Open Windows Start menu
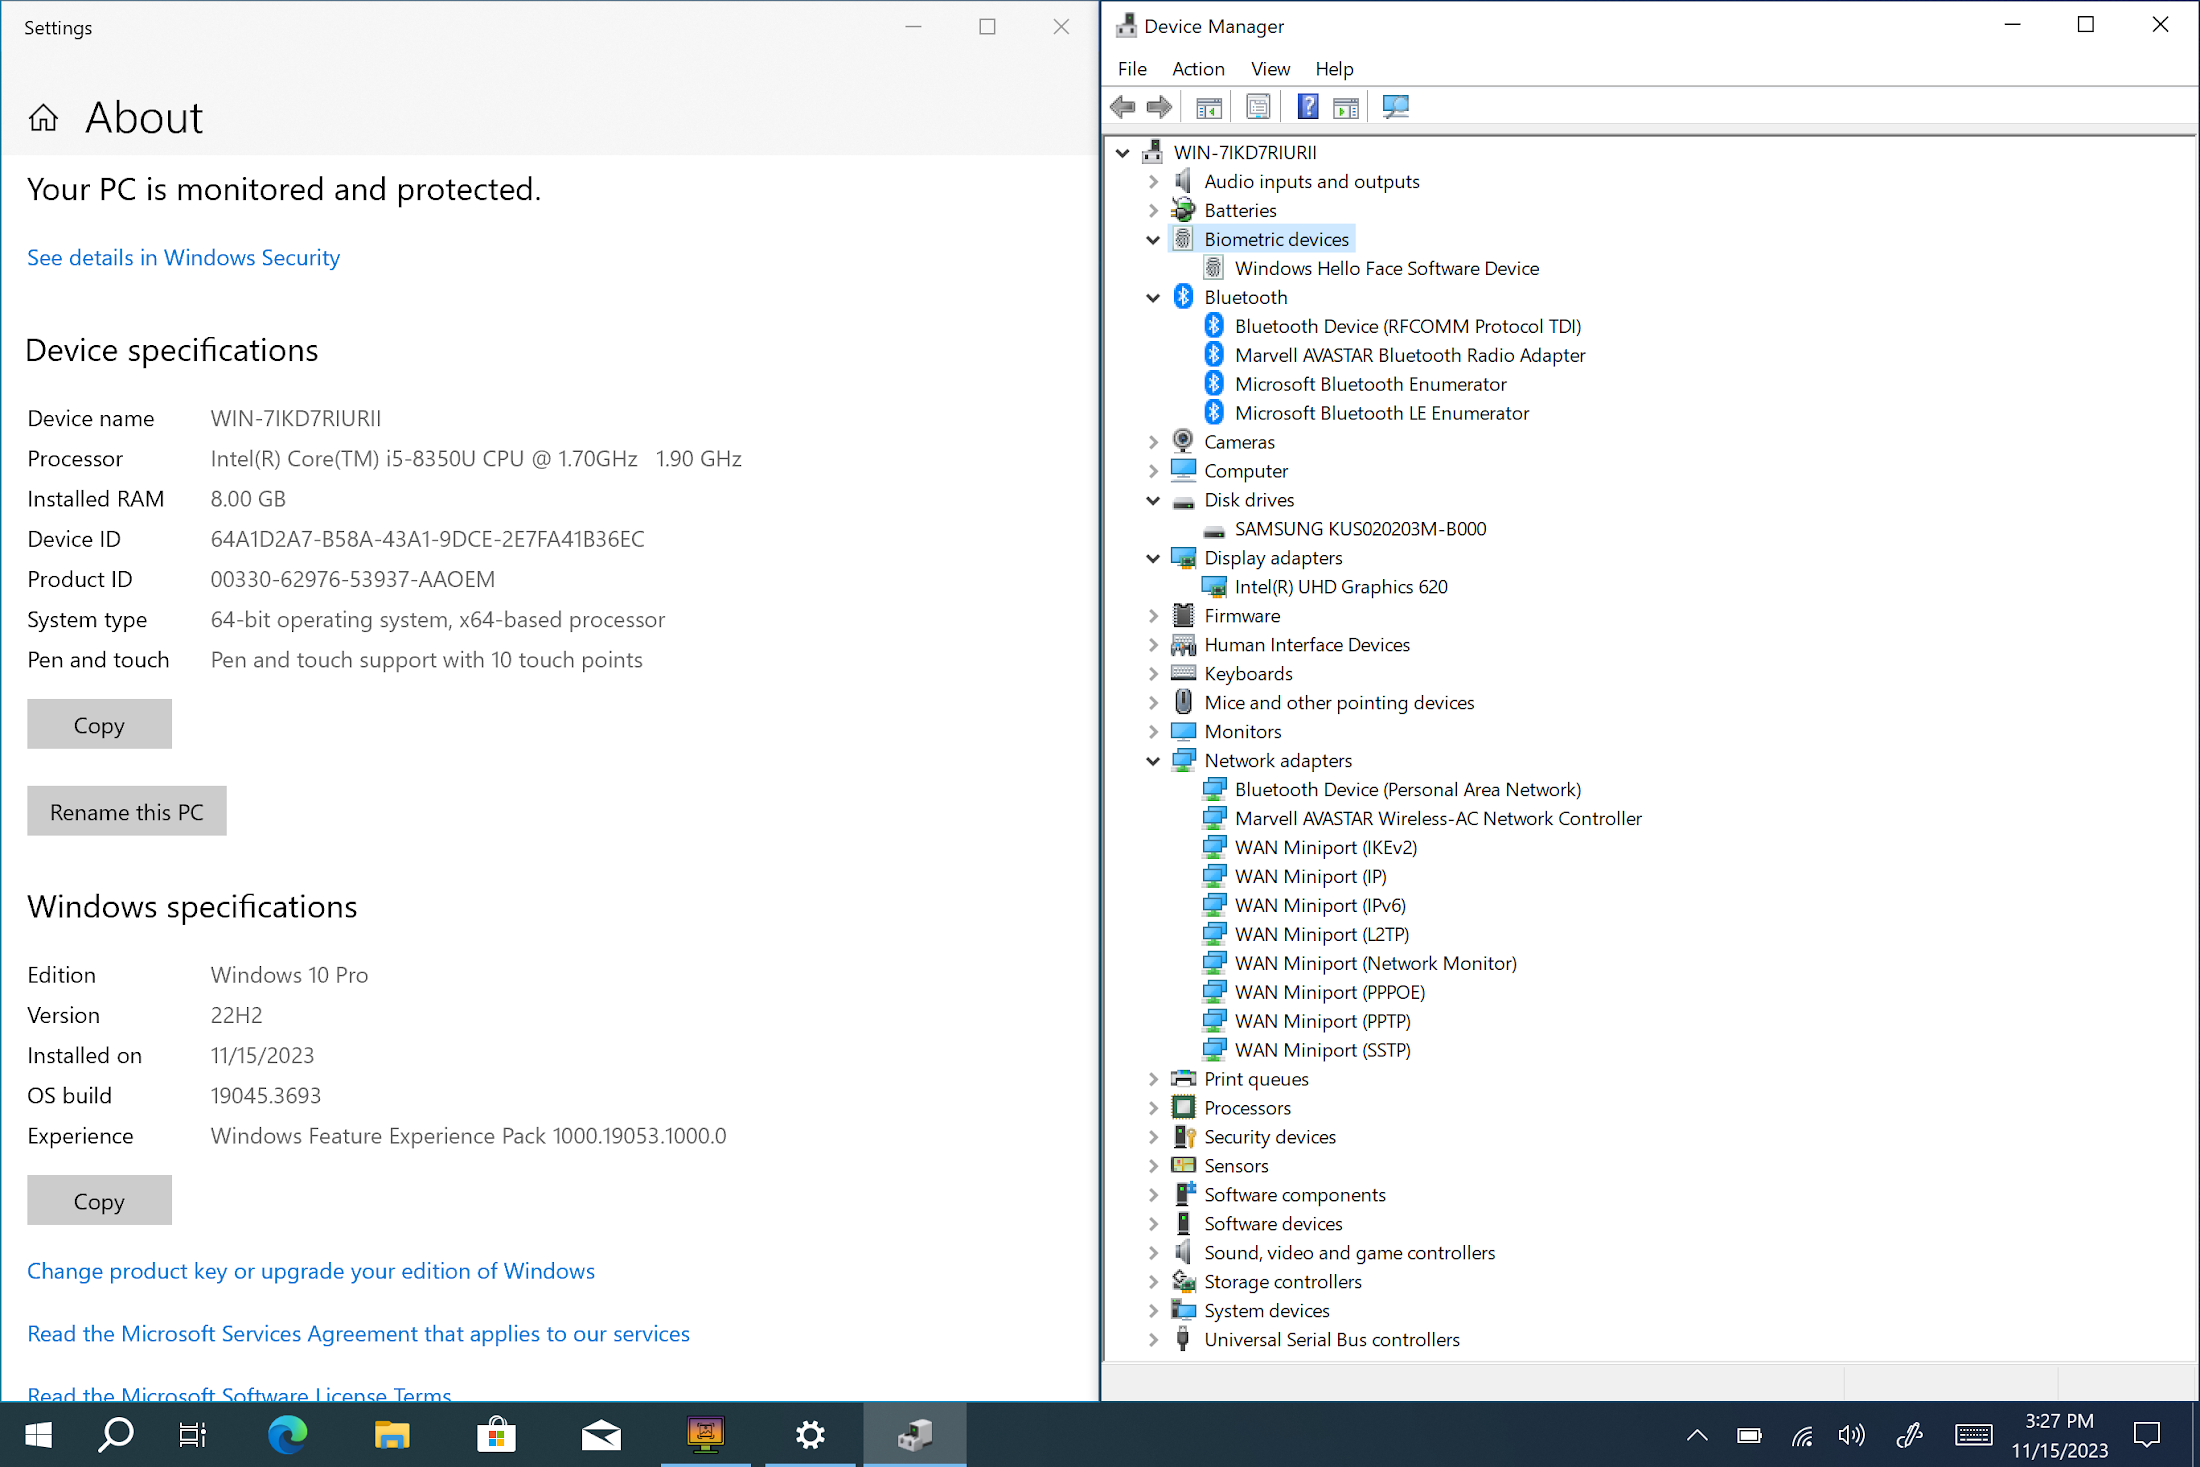Image resolution: width=2200 pixels, height=1467 pixels. 38,1436
